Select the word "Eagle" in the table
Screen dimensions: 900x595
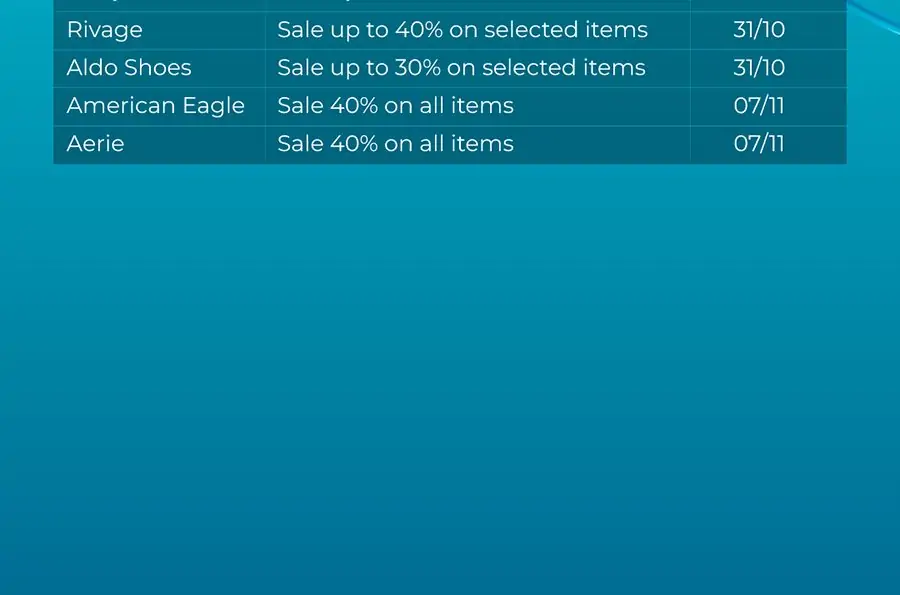point(214,106)
